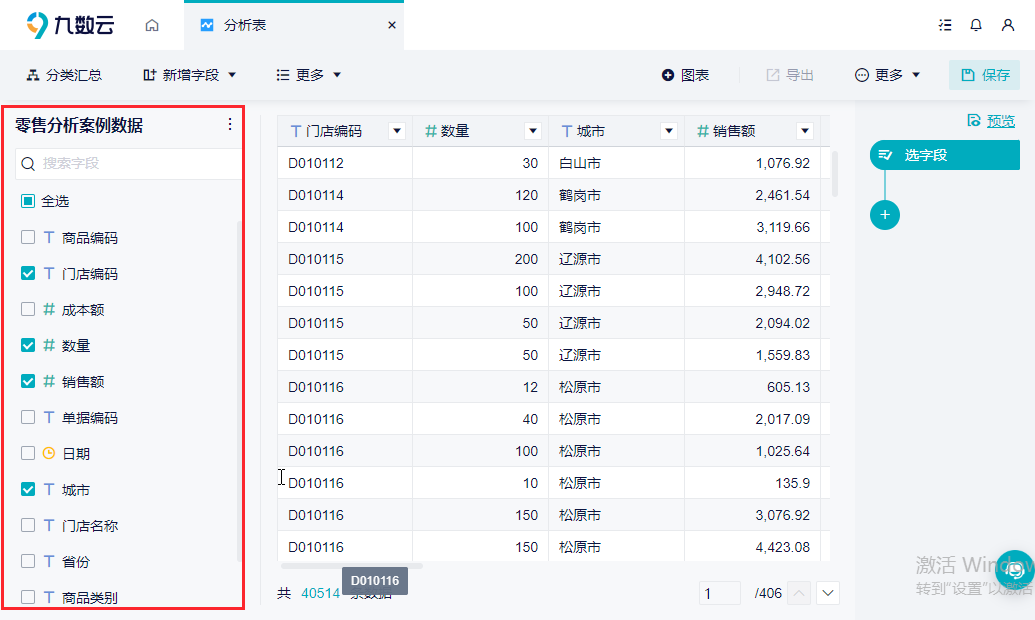The height and width of the screenshot is (620, 1035).
Task: Select the sales value 1,076.92
Action: point(752,163)
